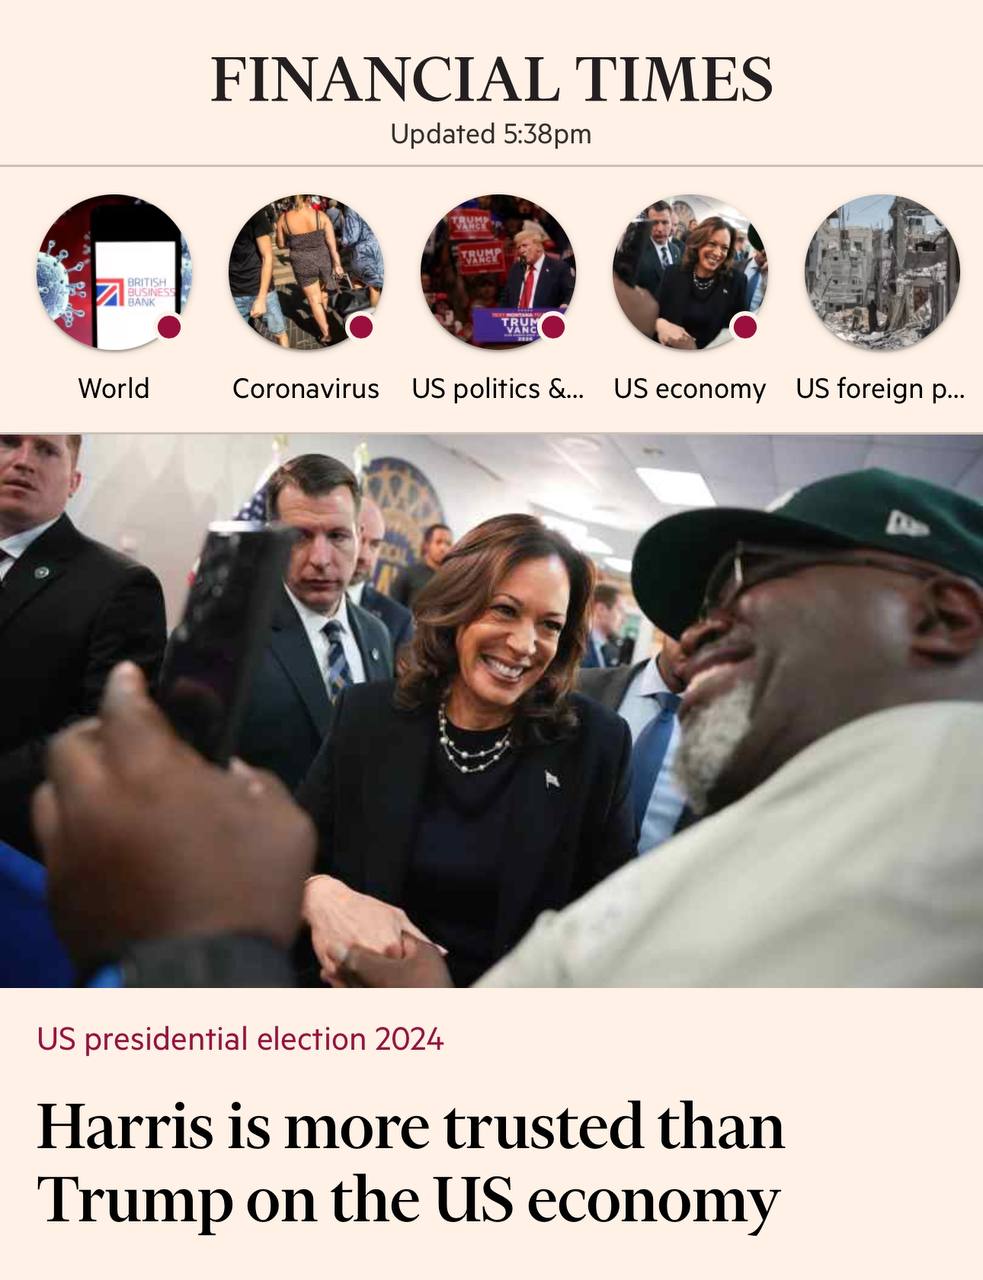Image resolution: width=983 pixels, height=1280 pixels.
Task: Click the Updated 5:38pm timestamp
Action: tap(491, 134)
